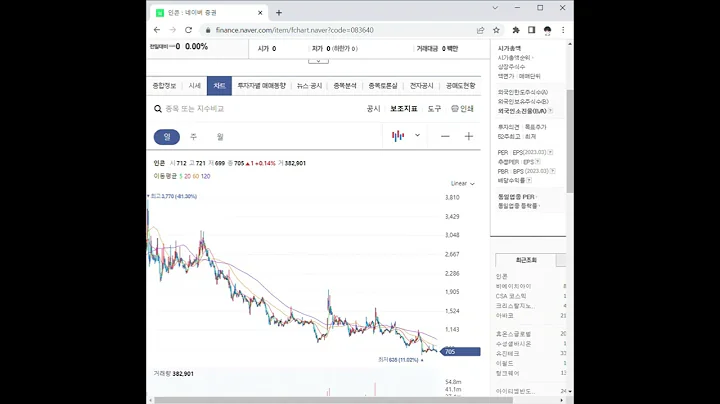
Task: Close the 인콘 네이버 증권 tab
Action: pyautogui.click(x=260, y=13)
